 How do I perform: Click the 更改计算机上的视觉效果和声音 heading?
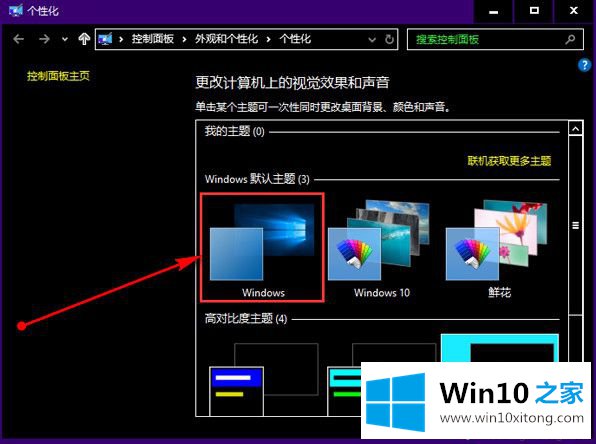[292, 82]
